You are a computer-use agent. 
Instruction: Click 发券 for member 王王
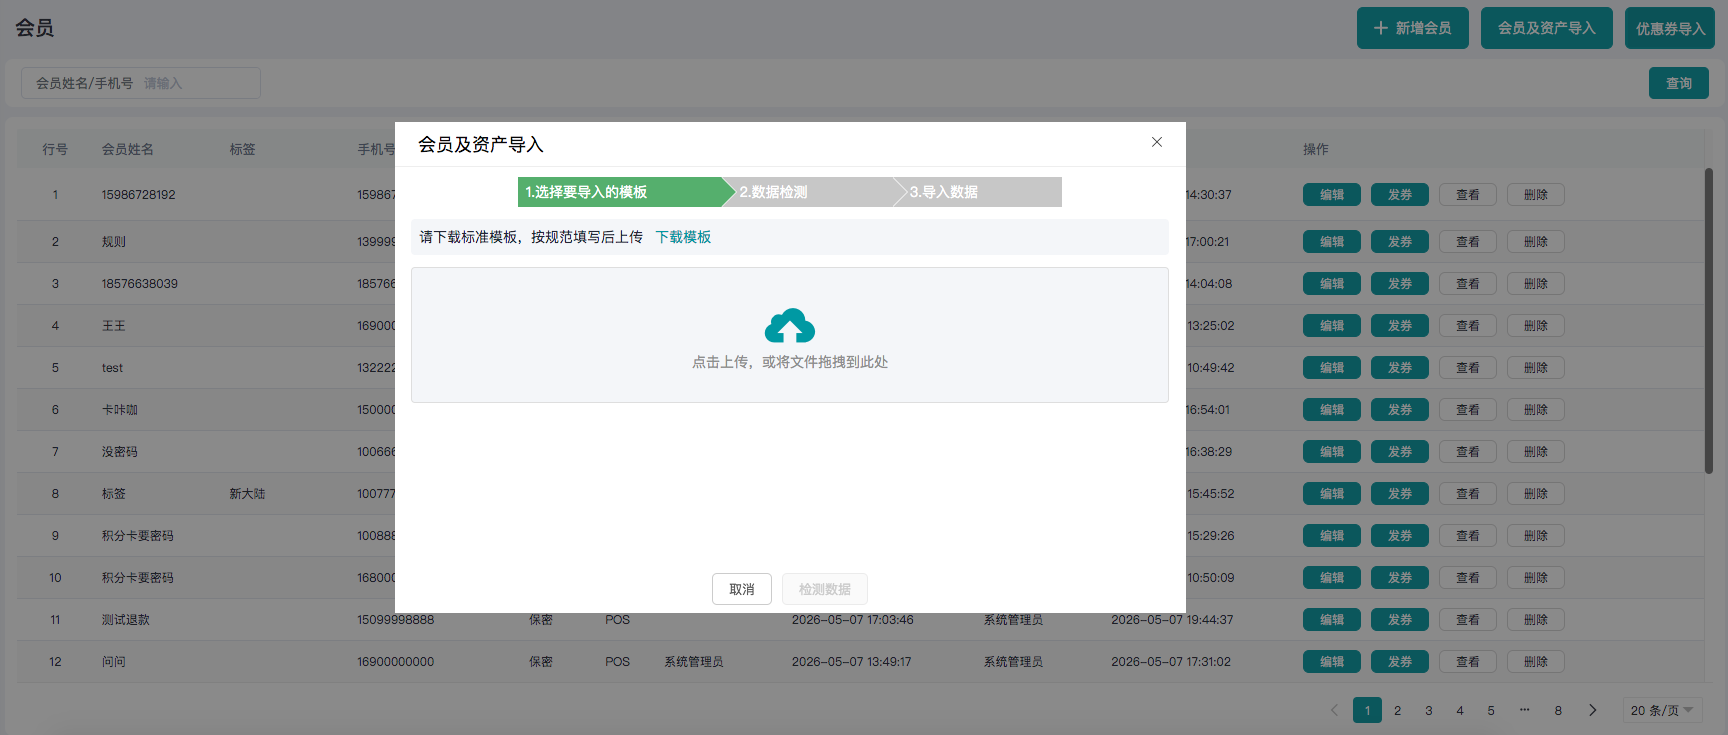pos(1400,326)
